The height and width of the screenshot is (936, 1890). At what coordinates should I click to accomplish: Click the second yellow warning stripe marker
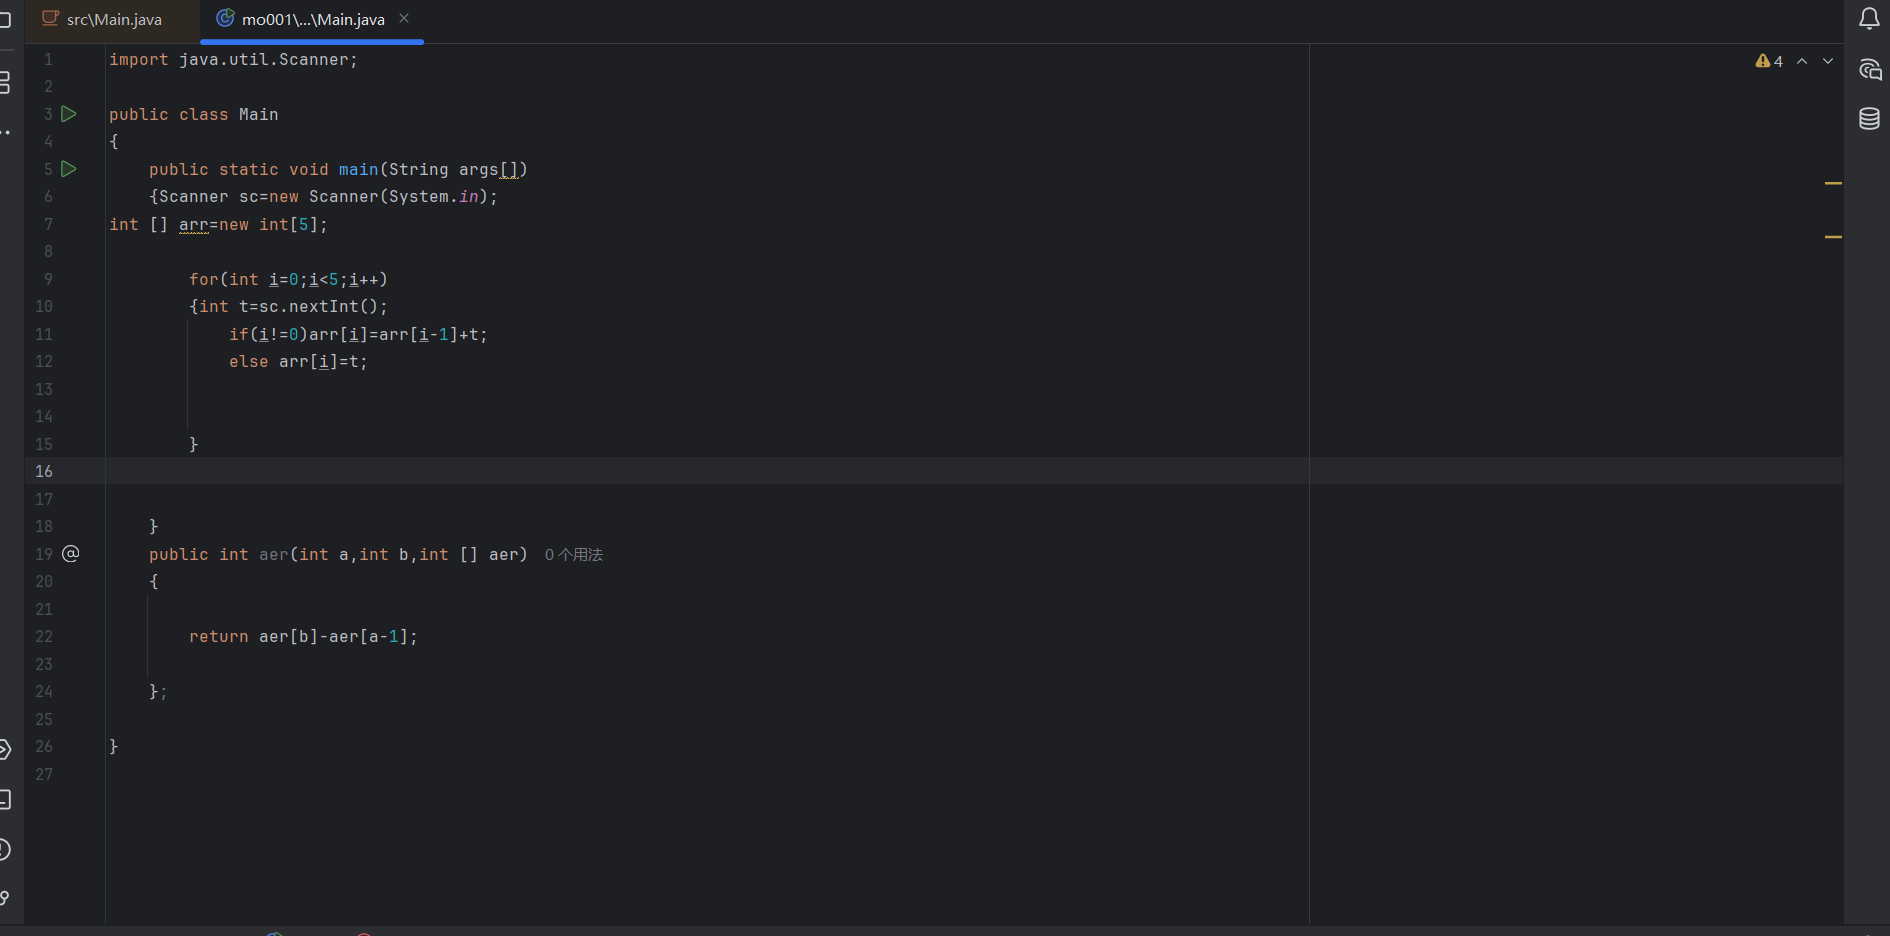1833,237
